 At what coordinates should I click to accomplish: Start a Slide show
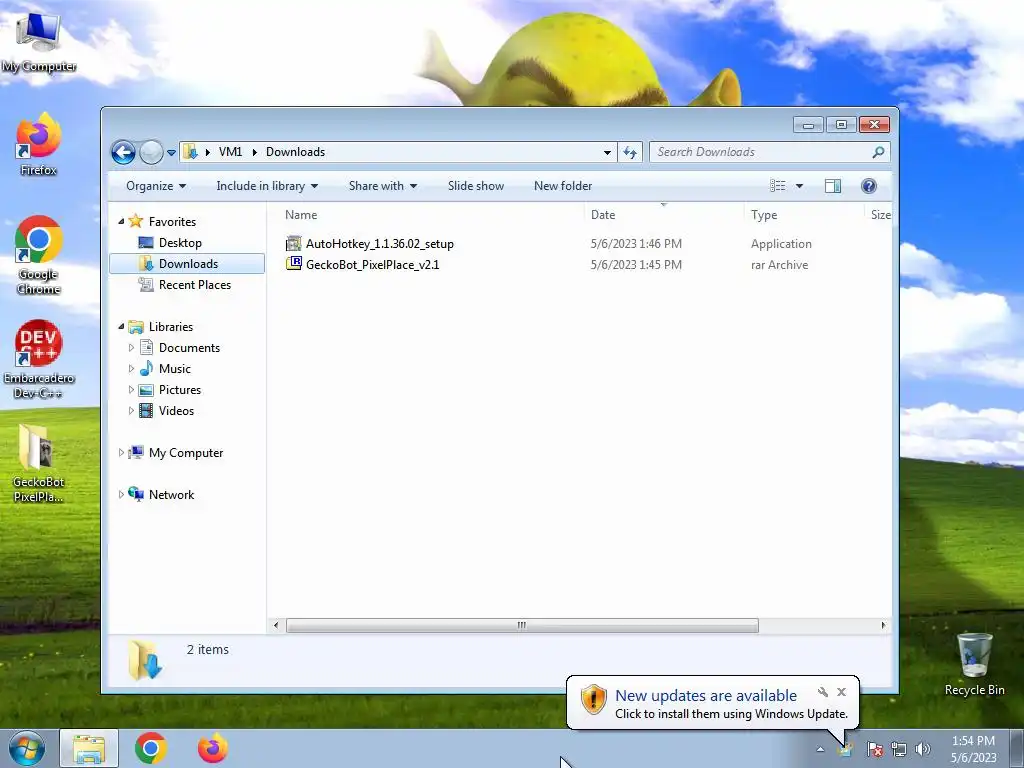pyautogui.click(x=476, y=186)
